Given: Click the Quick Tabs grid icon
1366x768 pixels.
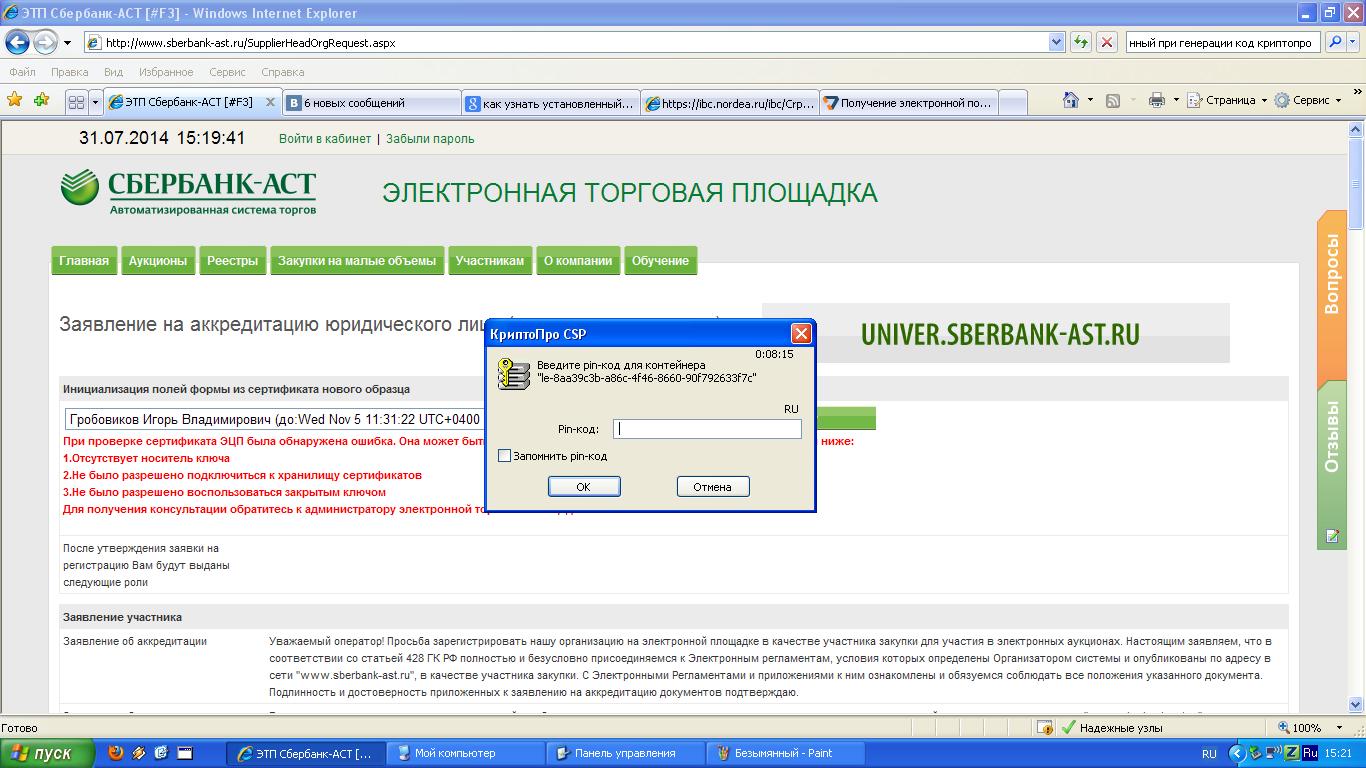Looking at the screenshot, I should (x=76, y=102).
